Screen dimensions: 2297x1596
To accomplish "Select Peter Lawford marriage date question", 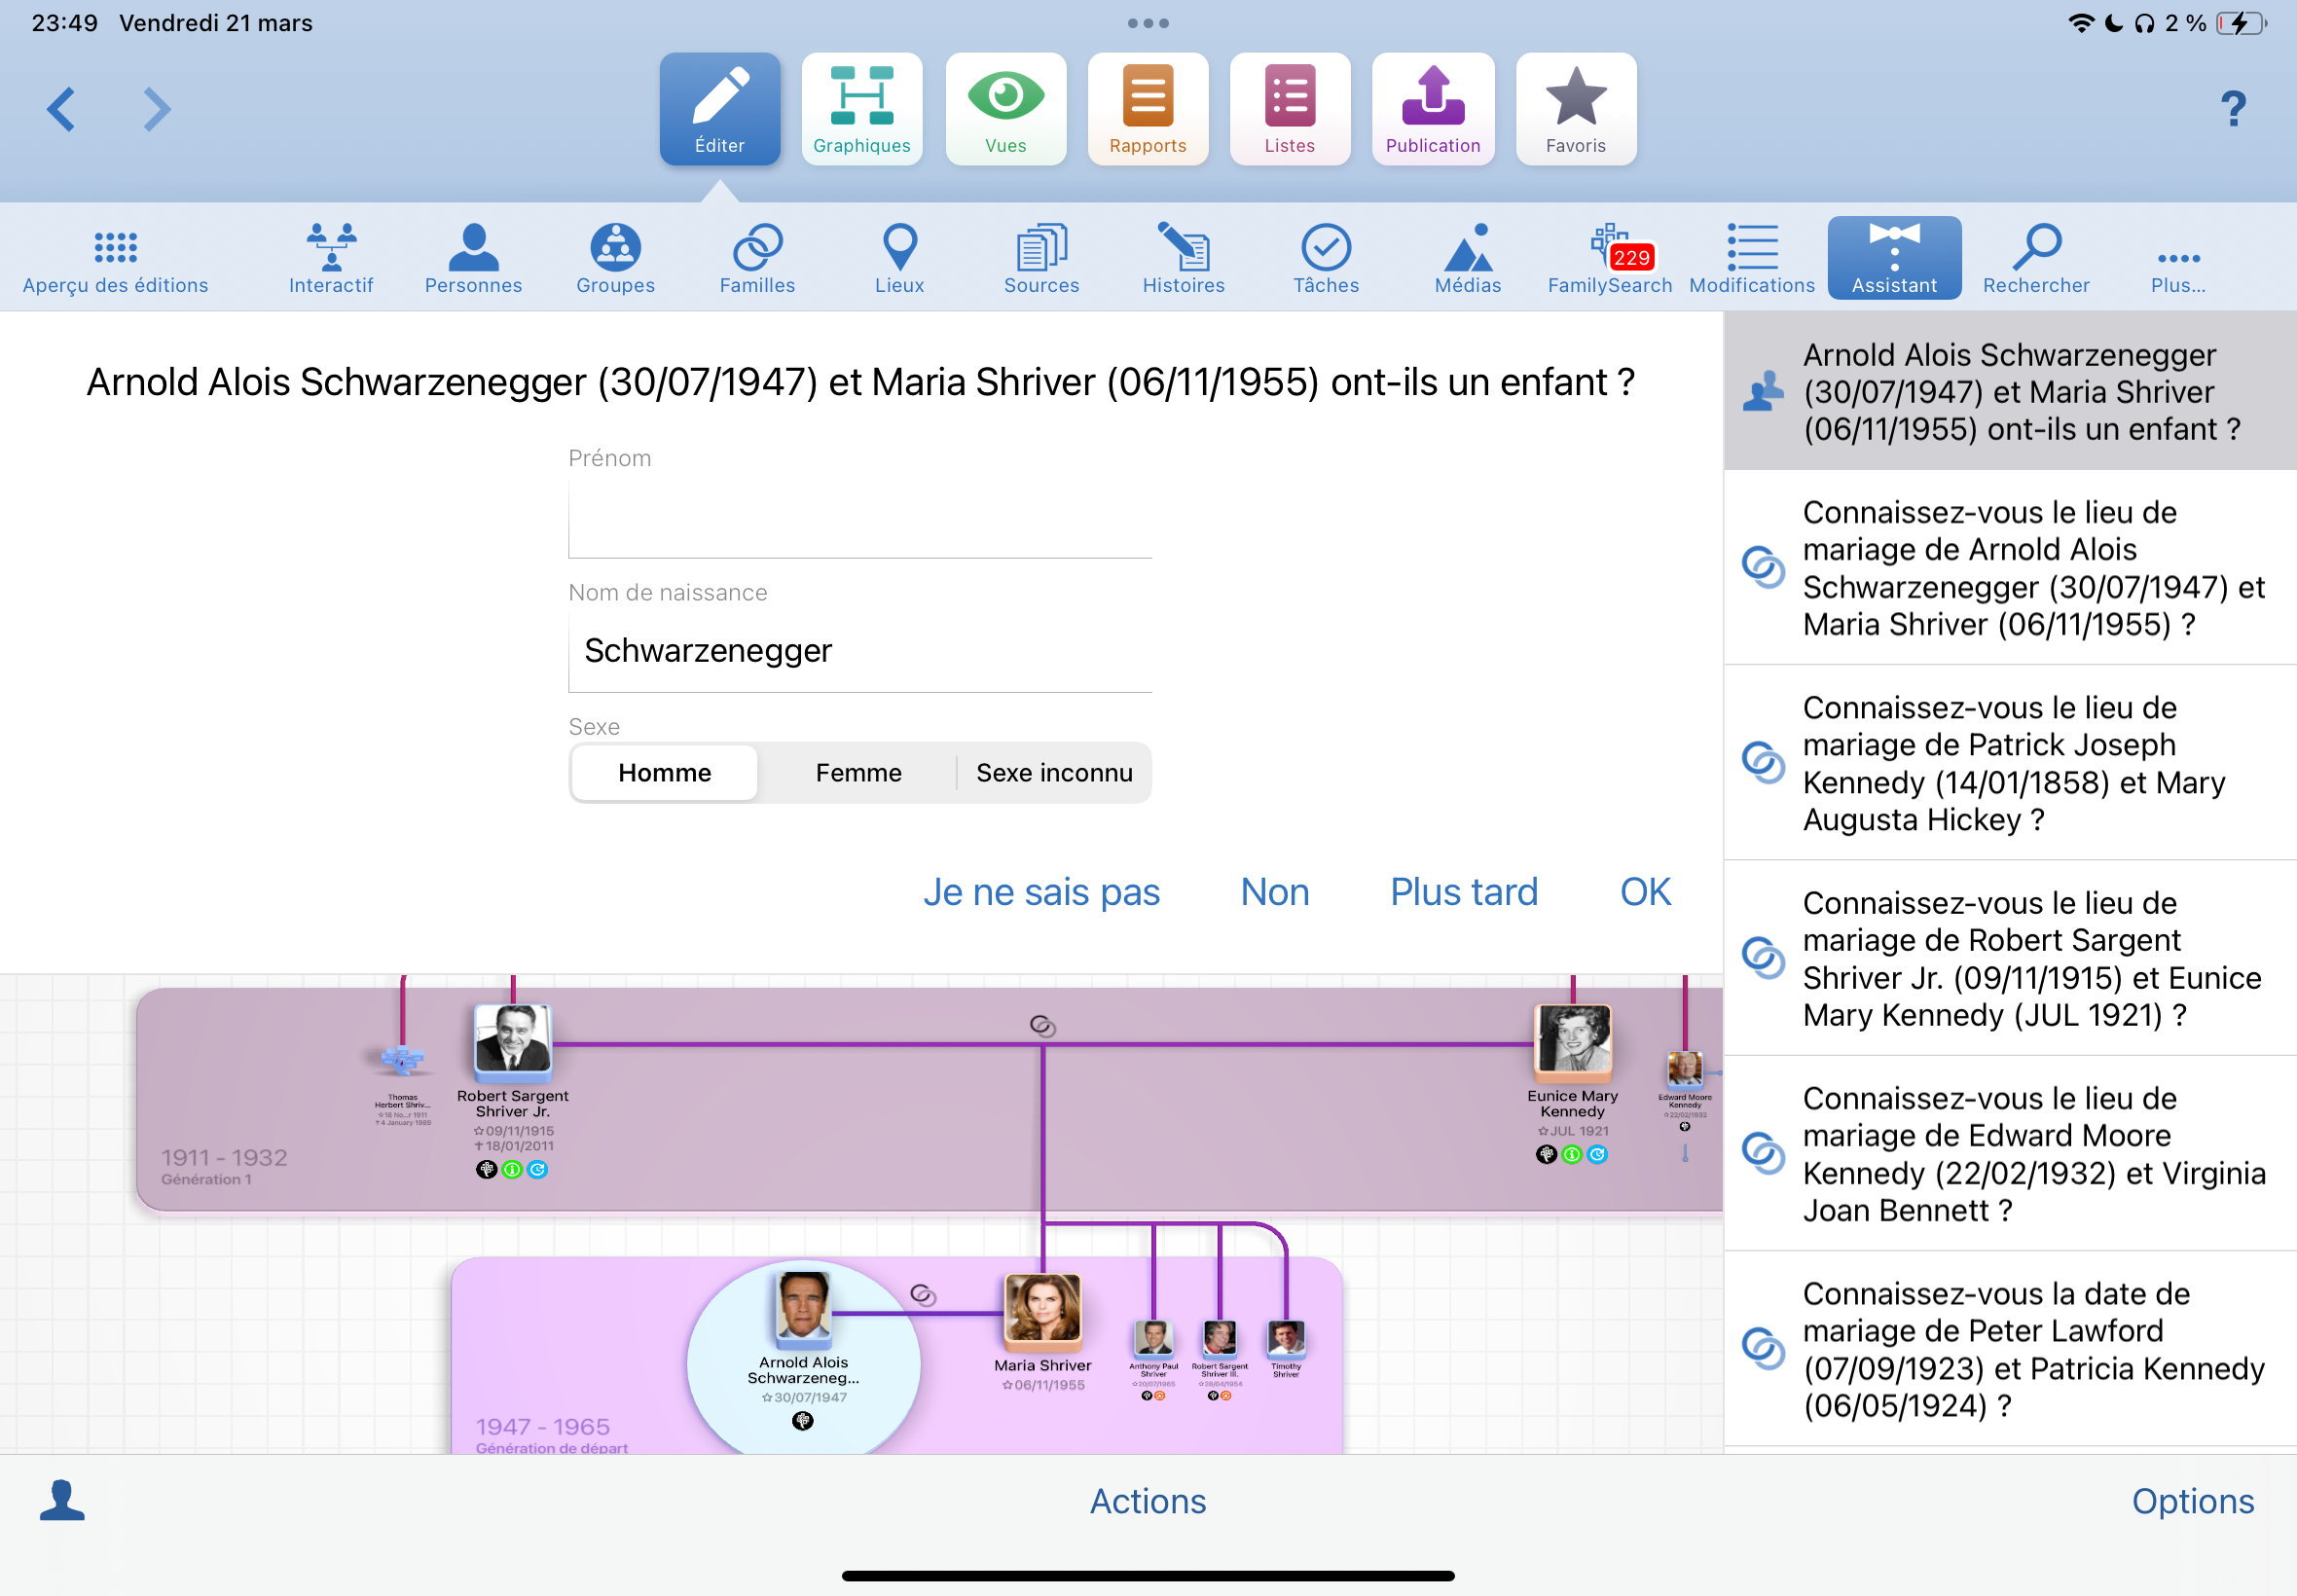I will point(2010,1349).
